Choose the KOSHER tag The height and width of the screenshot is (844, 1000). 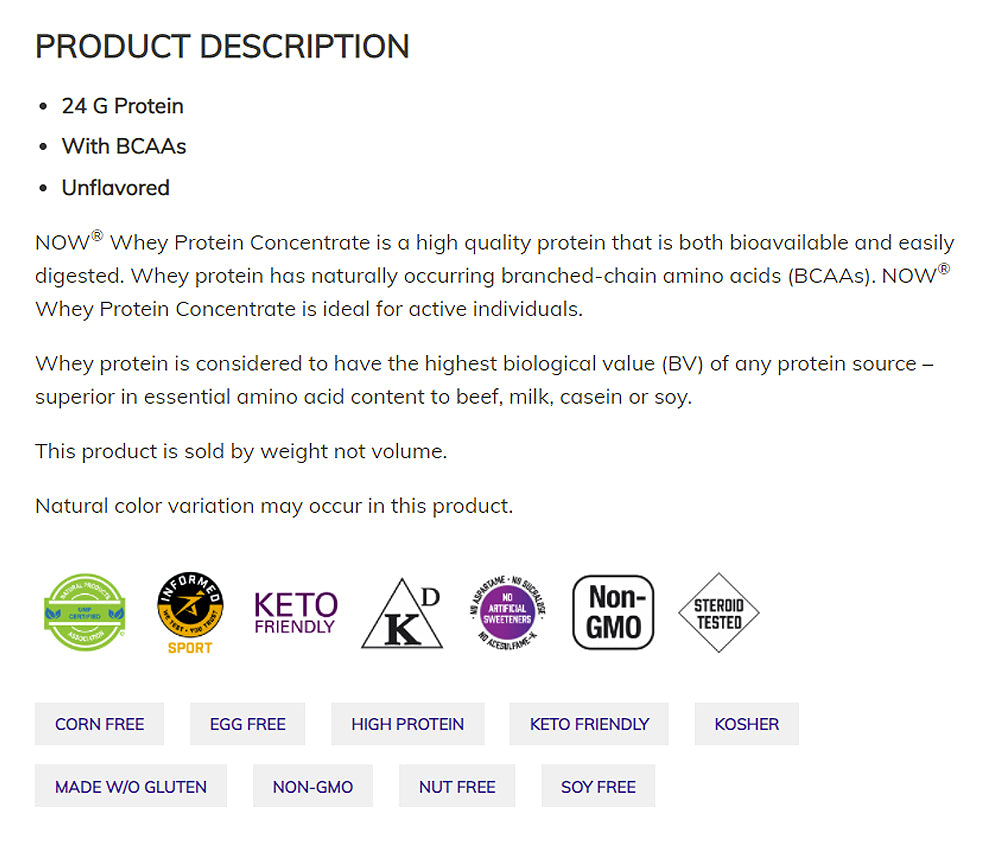(x=746, y=724)
